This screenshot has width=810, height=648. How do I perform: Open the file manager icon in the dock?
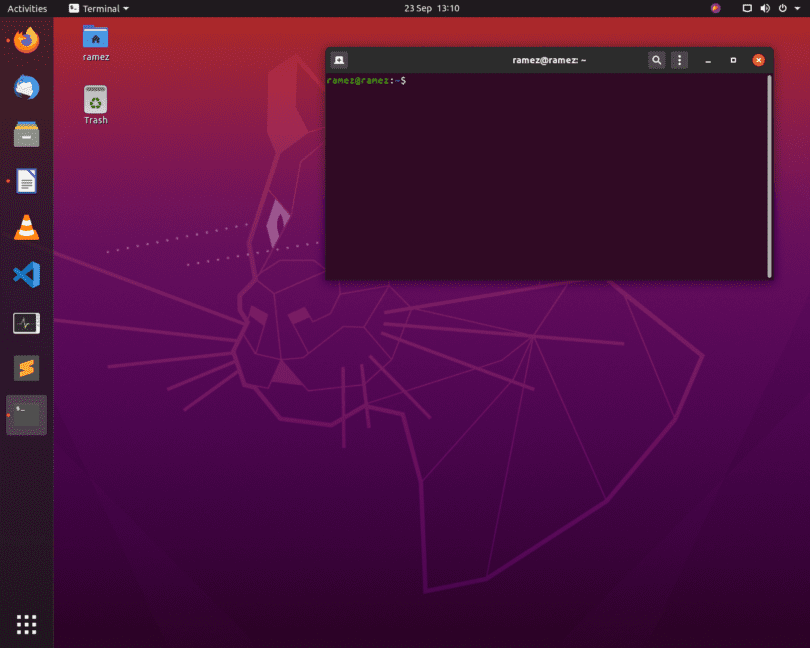click(x=26, y=134)
